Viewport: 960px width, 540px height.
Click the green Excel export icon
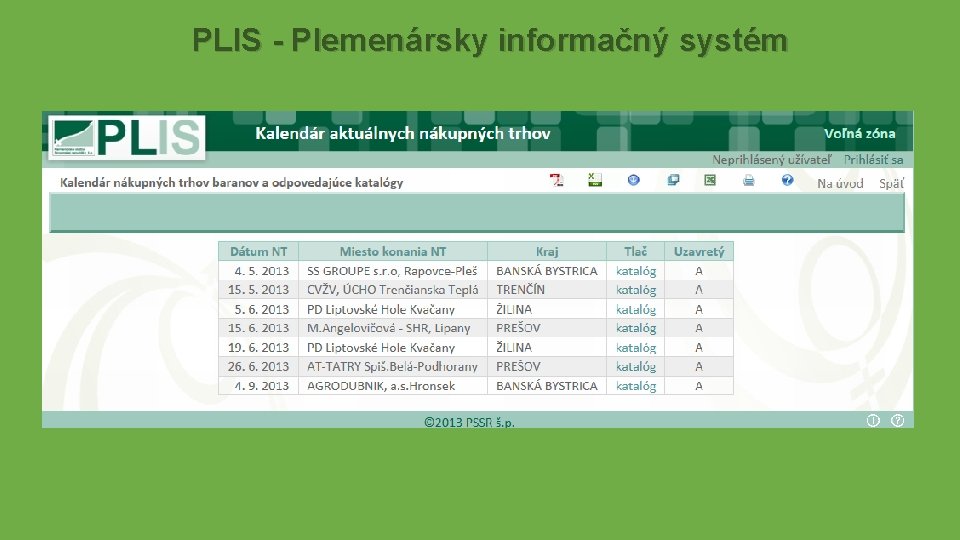(710, 180)
